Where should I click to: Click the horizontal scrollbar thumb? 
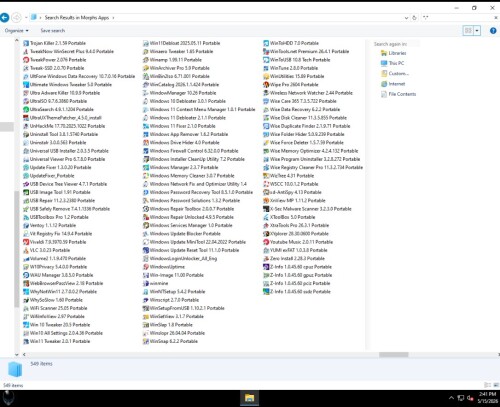393,355
